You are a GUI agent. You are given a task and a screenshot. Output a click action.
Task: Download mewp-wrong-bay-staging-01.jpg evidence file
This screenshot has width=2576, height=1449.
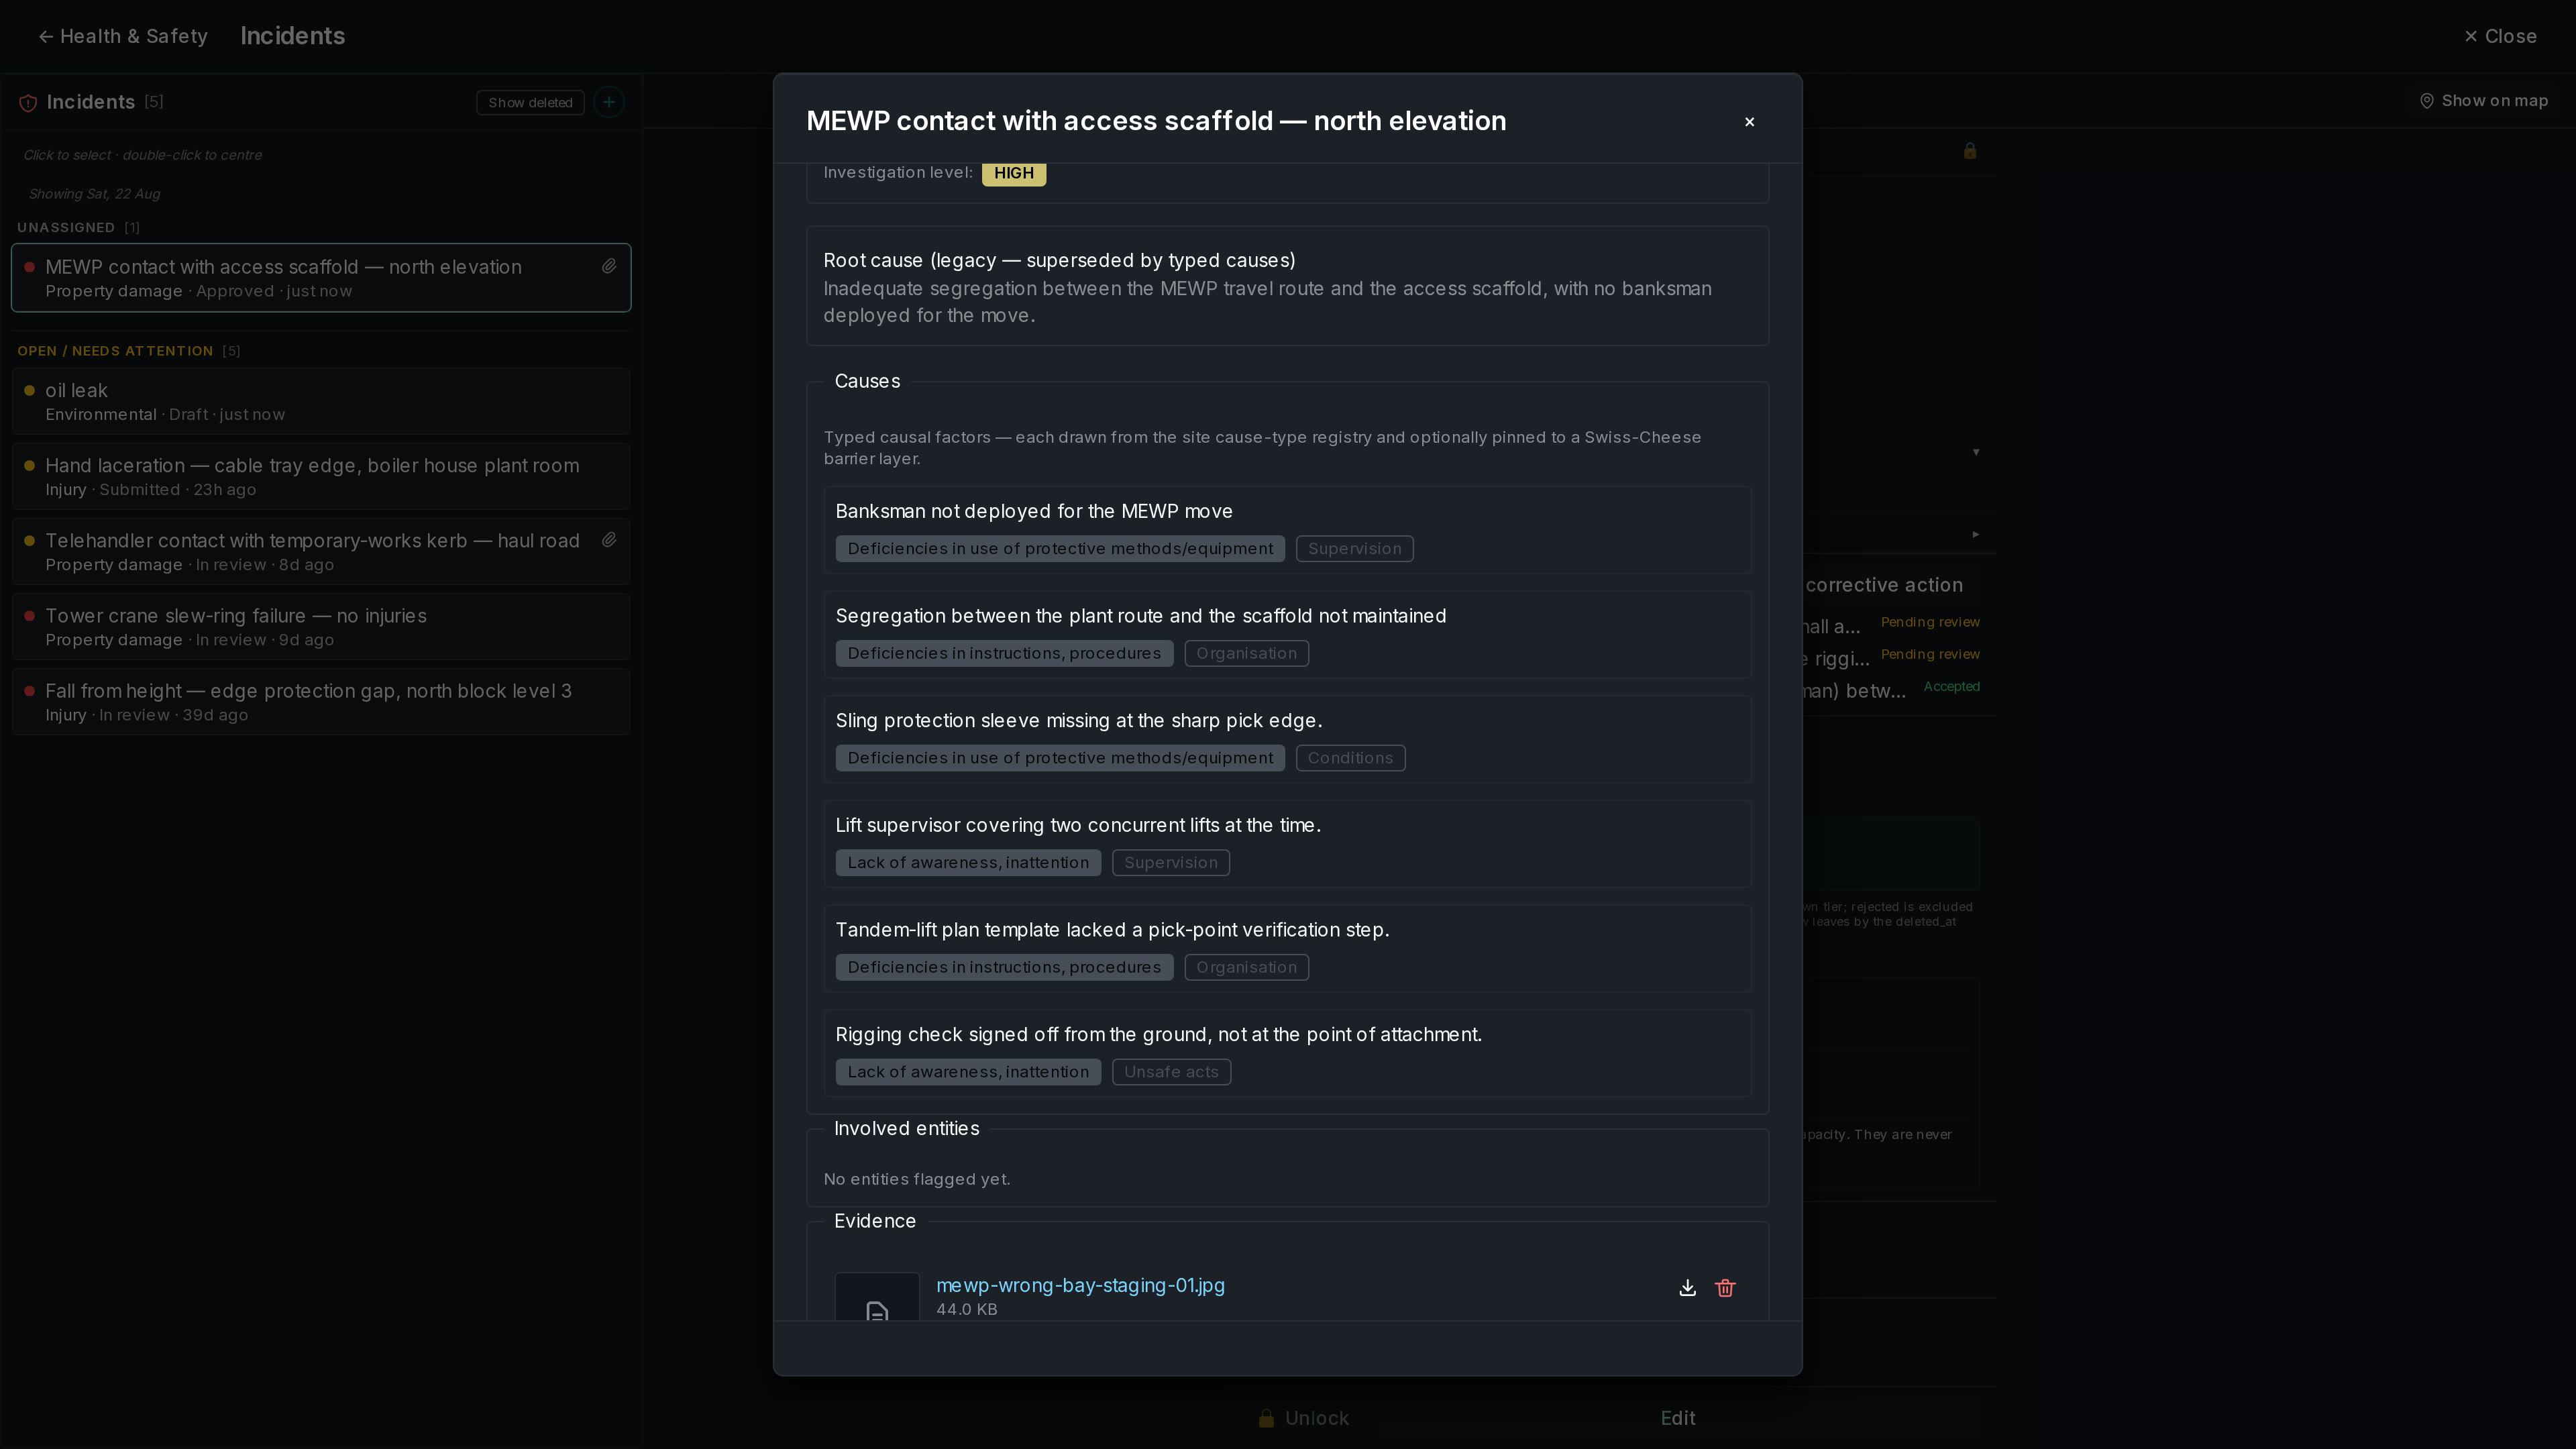click(1687, 1288)
